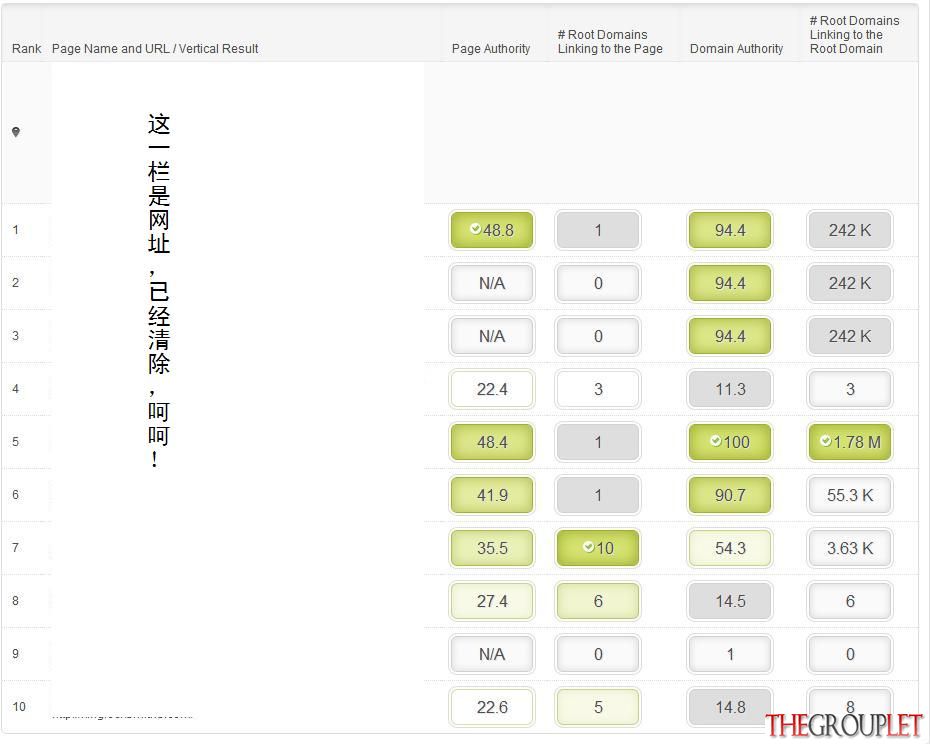Click the 6 linking root domains in rank 8 row

598,601
